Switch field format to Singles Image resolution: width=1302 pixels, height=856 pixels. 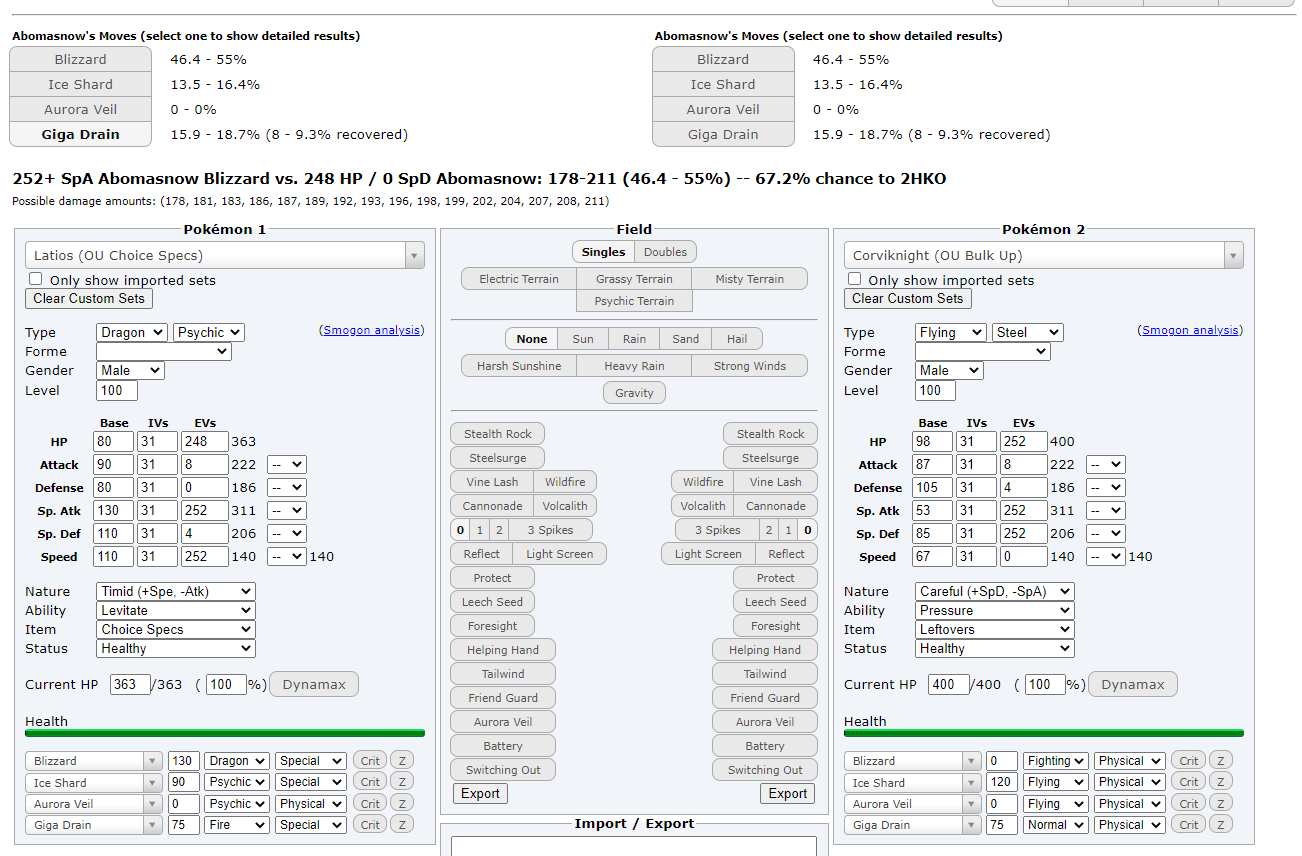pos(603,252)
